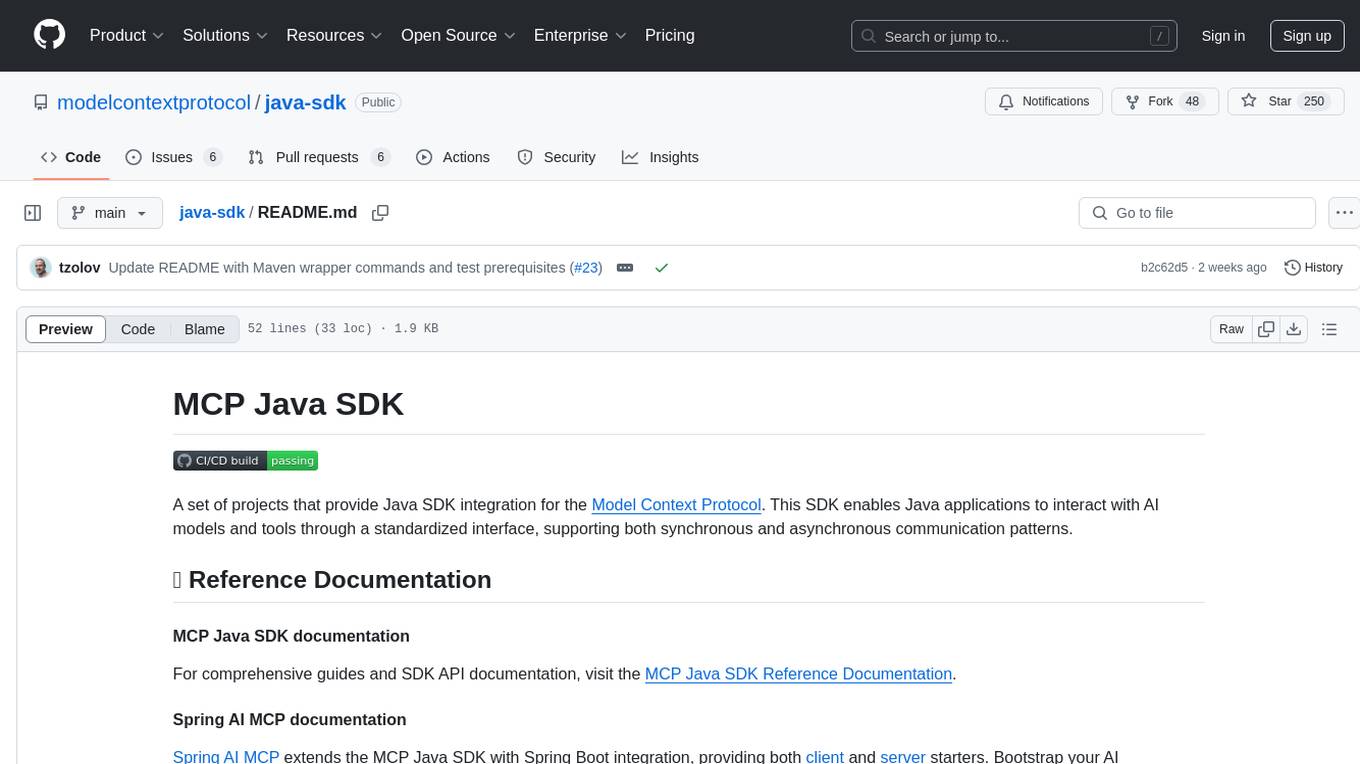Open the Pricing page
Image resolution: width=1360 pixels, height=764 pixels.
670,35
